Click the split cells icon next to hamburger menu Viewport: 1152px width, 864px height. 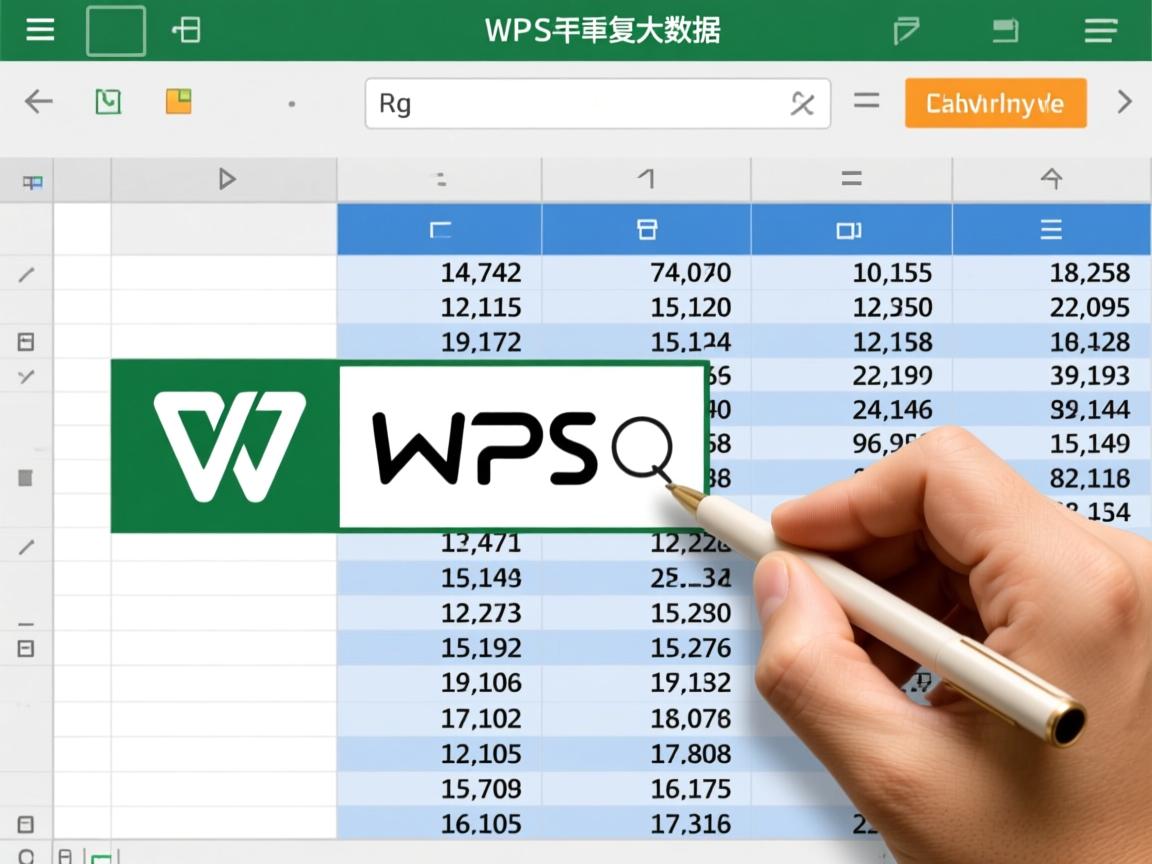click(x=184, y=29)
